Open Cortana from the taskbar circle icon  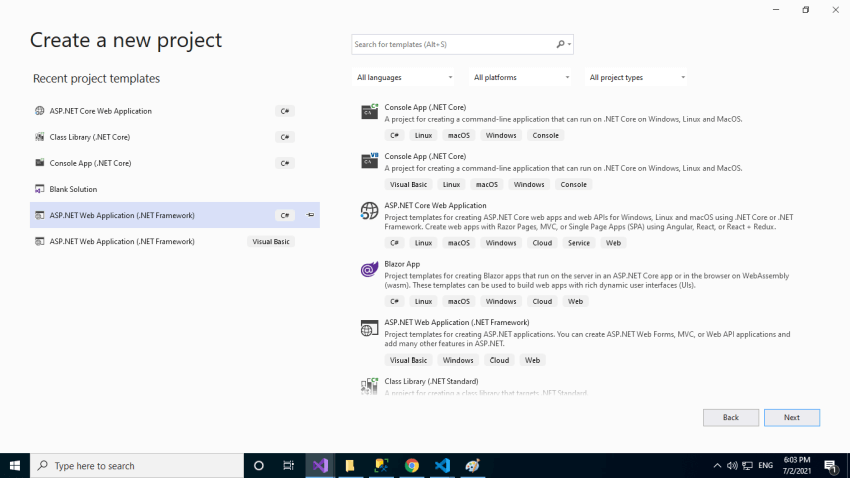click(259, 466)
